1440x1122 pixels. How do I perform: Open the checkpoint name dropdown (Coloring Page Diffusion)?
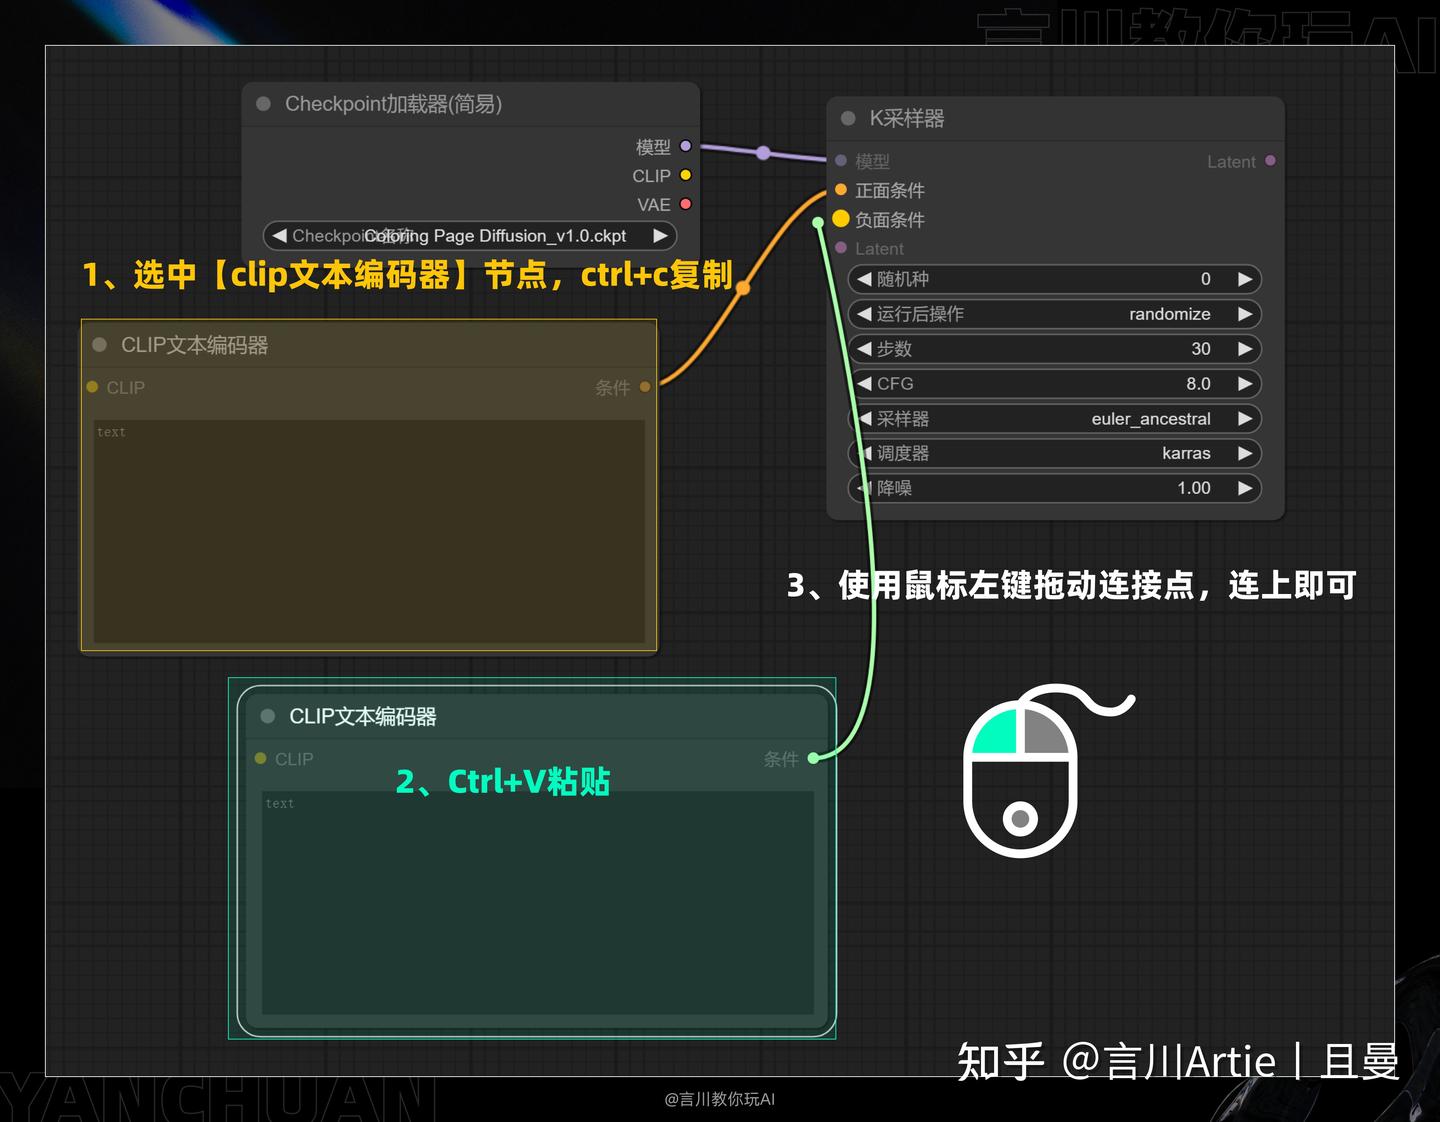470,236
